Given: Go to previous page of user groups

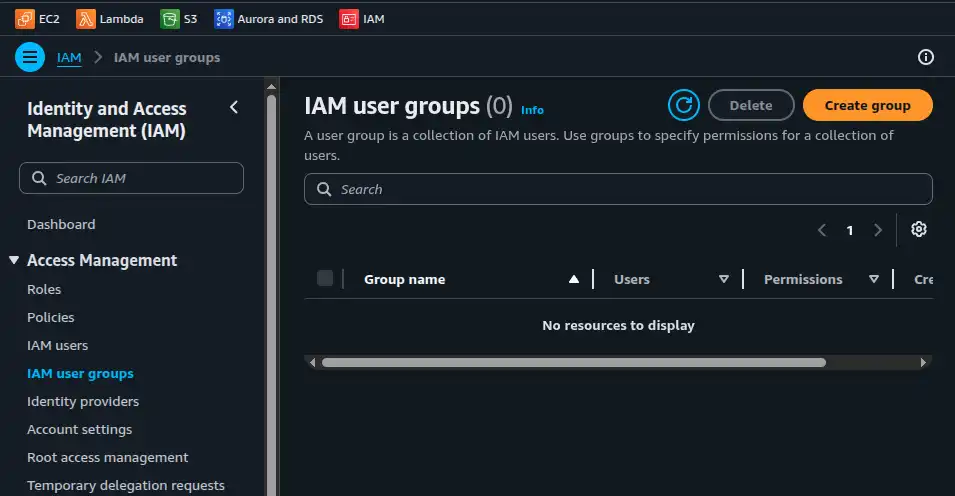Looking at the screenshot, I should tap(822, 230).
